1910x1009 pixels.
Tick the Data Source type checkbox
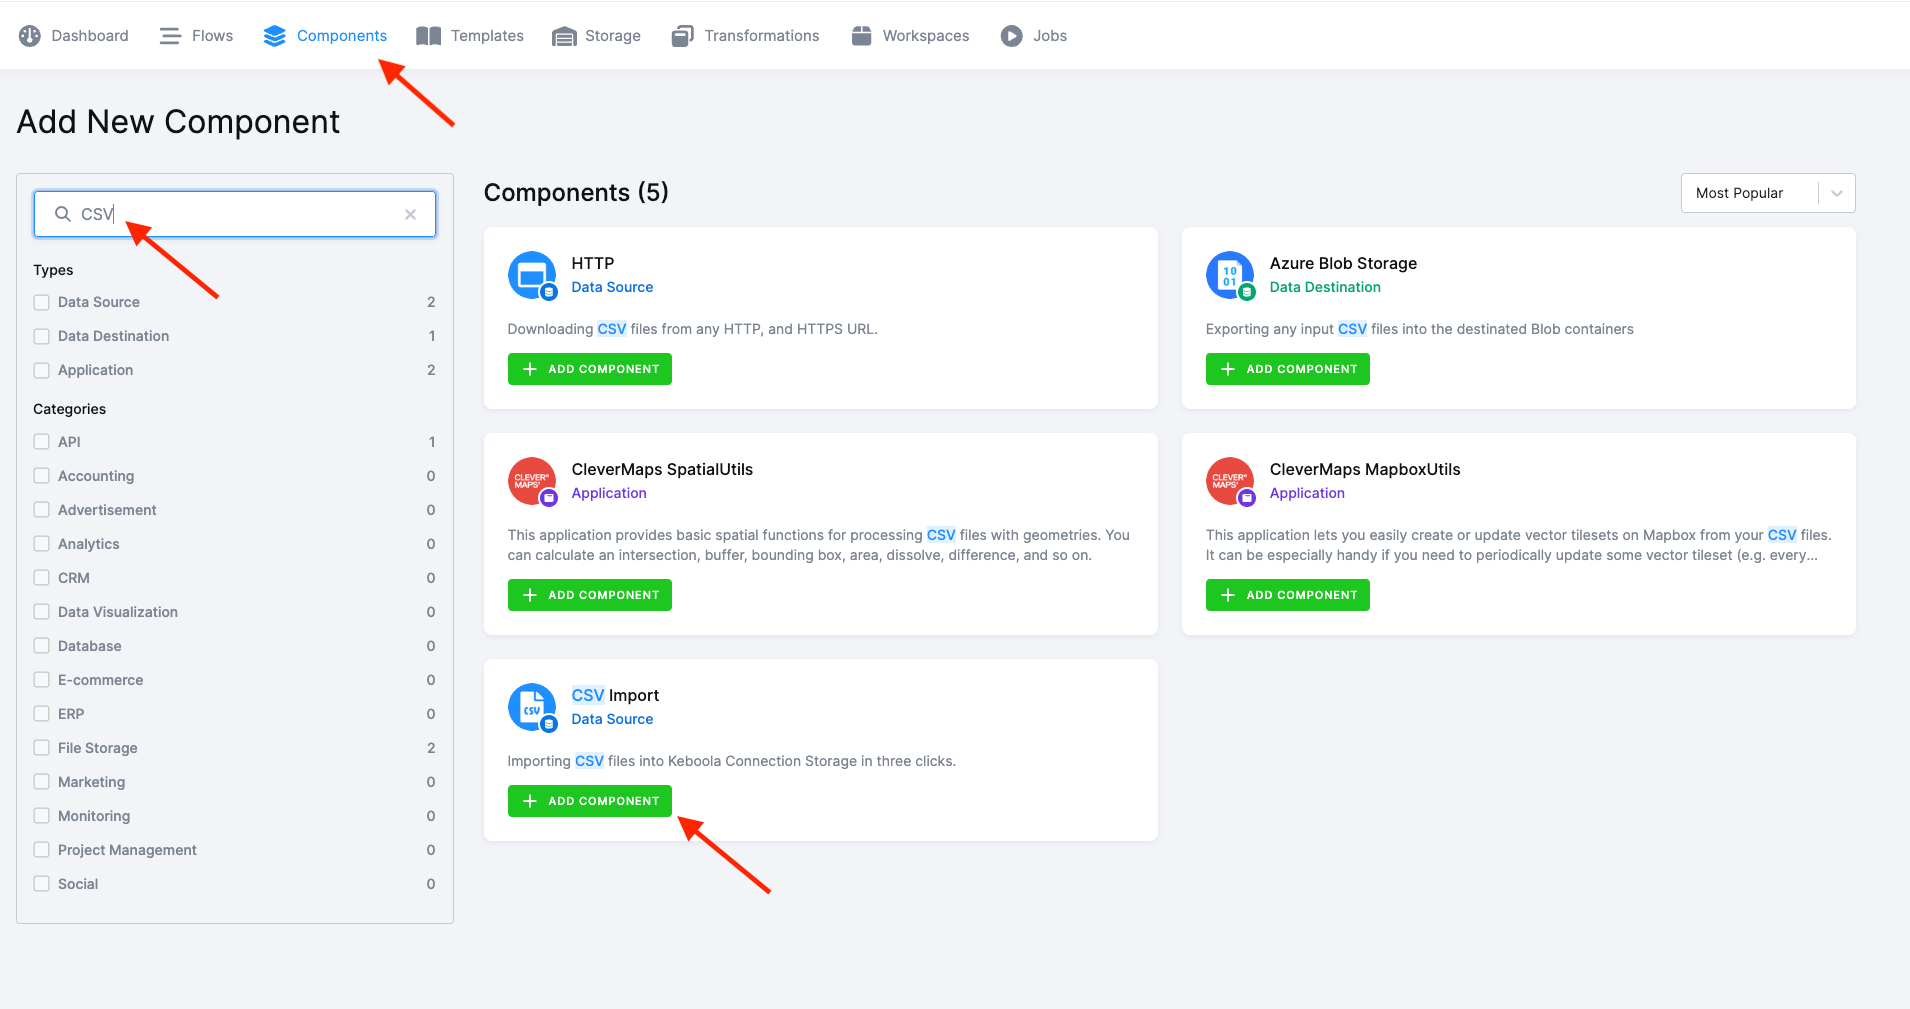coord(42,302)
